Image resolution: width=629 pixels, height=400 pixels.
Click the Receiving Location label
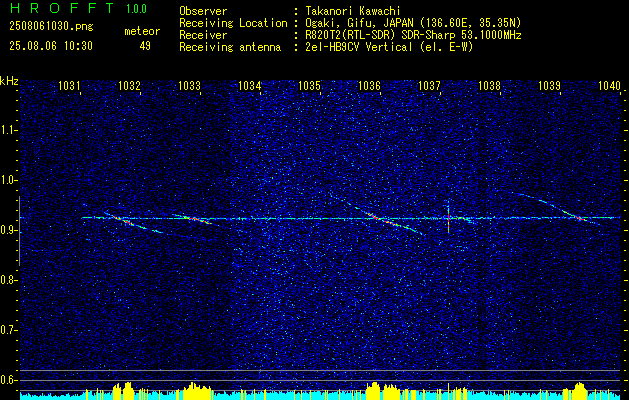pos(233,23)
